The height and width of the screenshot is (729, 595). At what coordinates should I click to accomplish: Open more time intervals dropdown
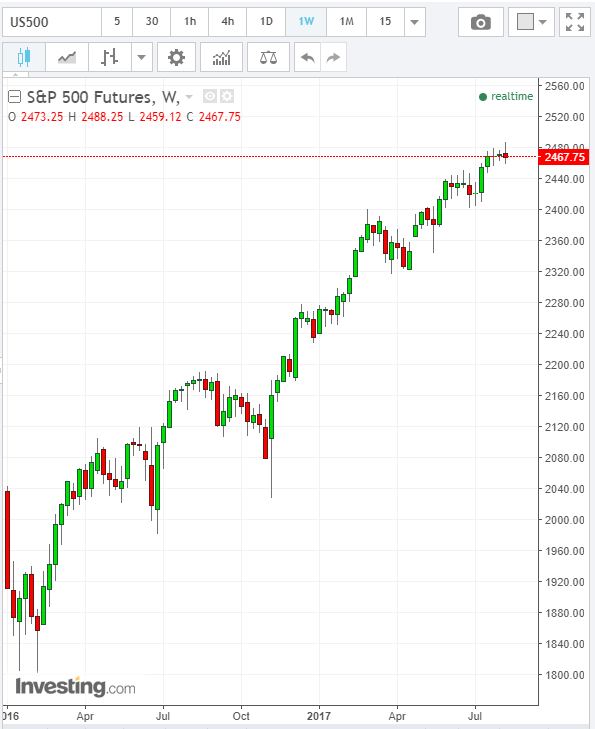click(415, 22)
